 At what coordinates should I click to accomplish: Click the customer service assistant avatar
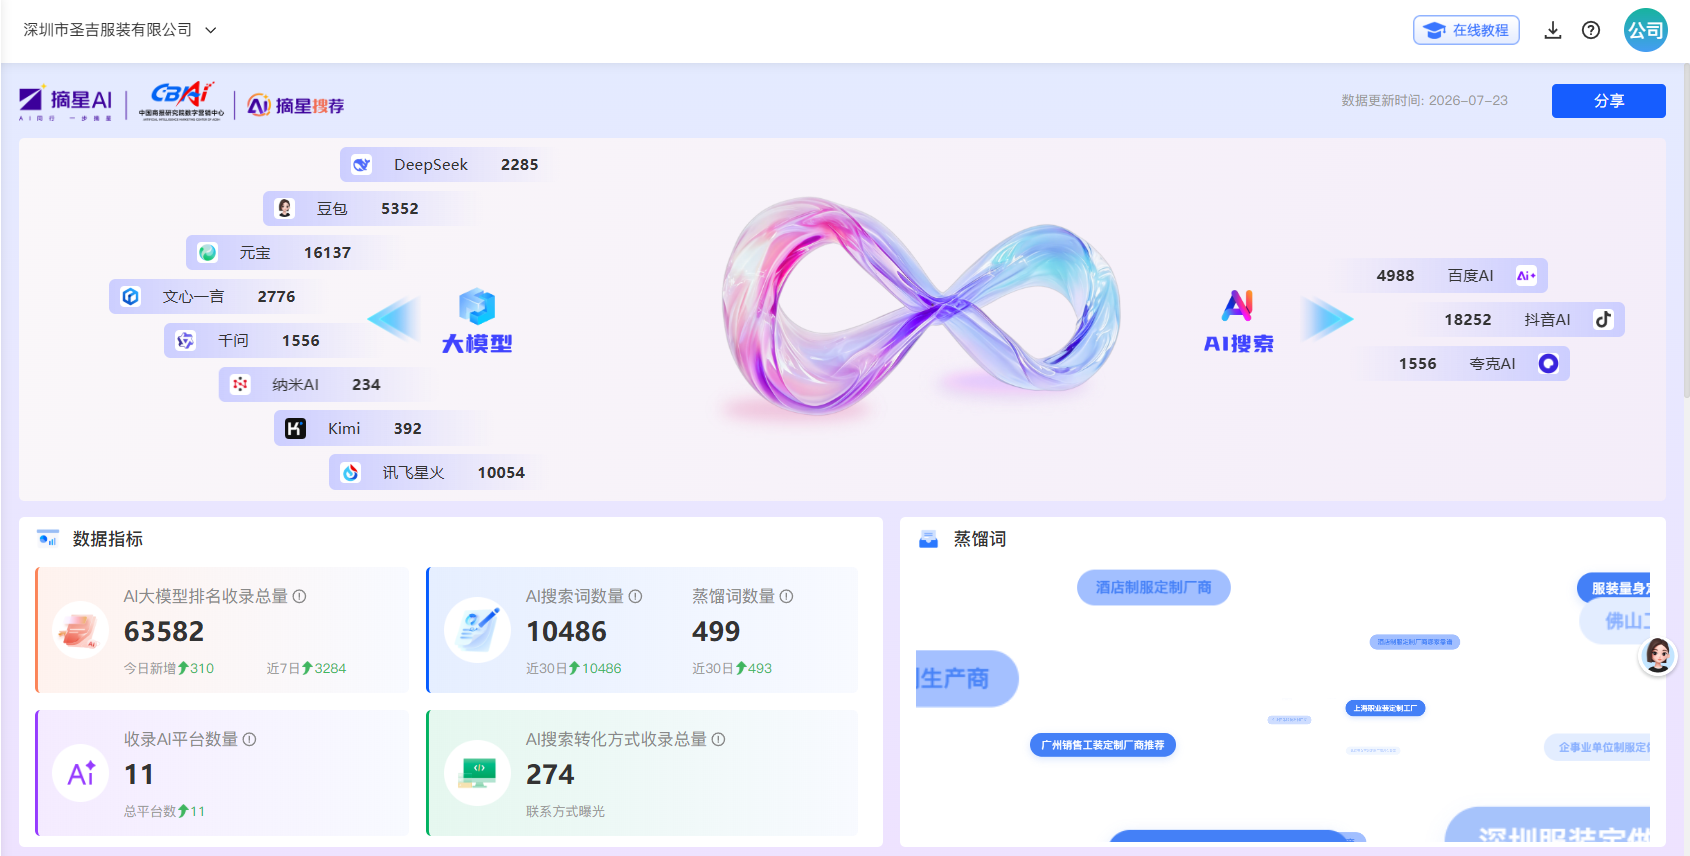click(1657, 656)
